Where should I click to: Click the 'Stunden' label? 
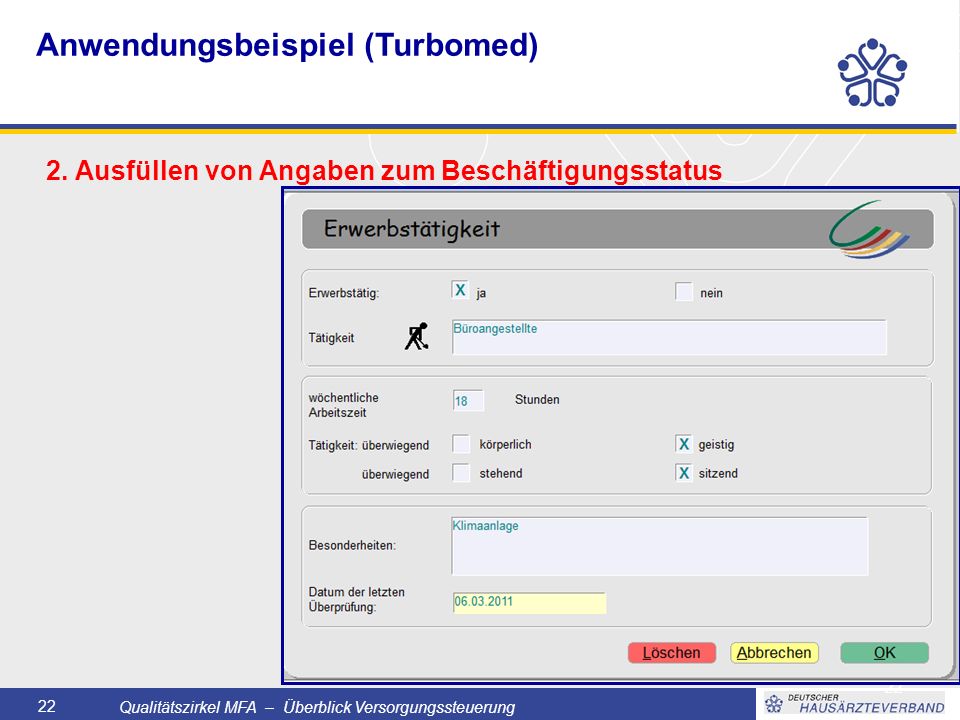[x=537, y=400]
